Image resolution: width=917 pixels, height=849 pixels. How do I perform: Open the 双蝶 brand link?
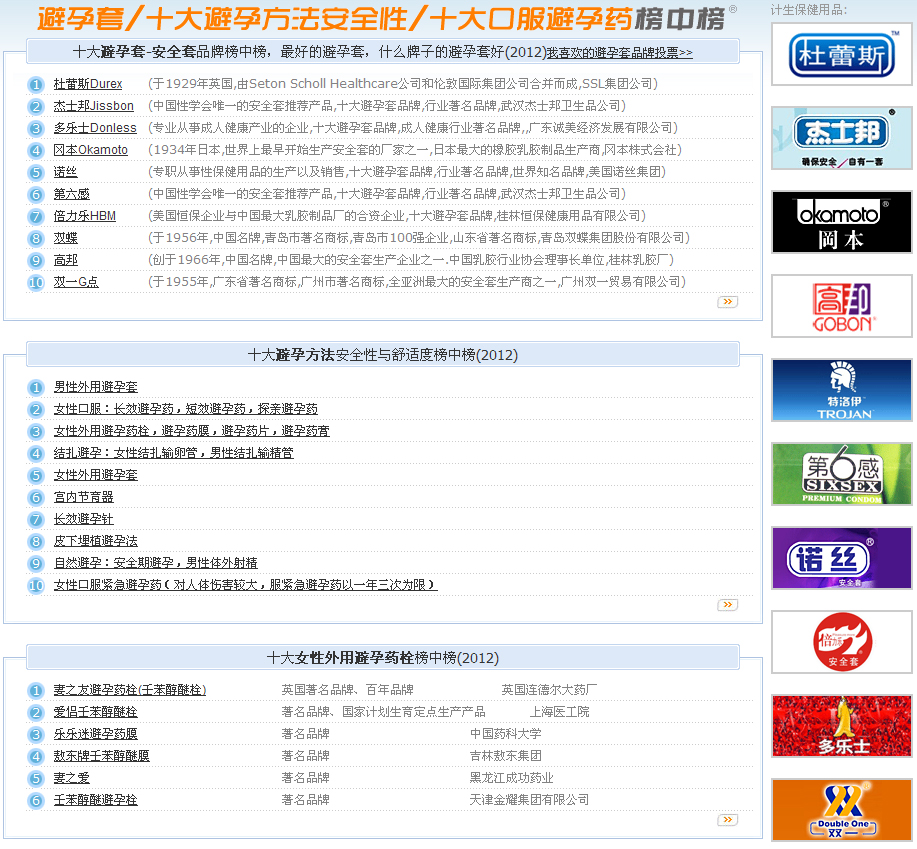[66, 238]
